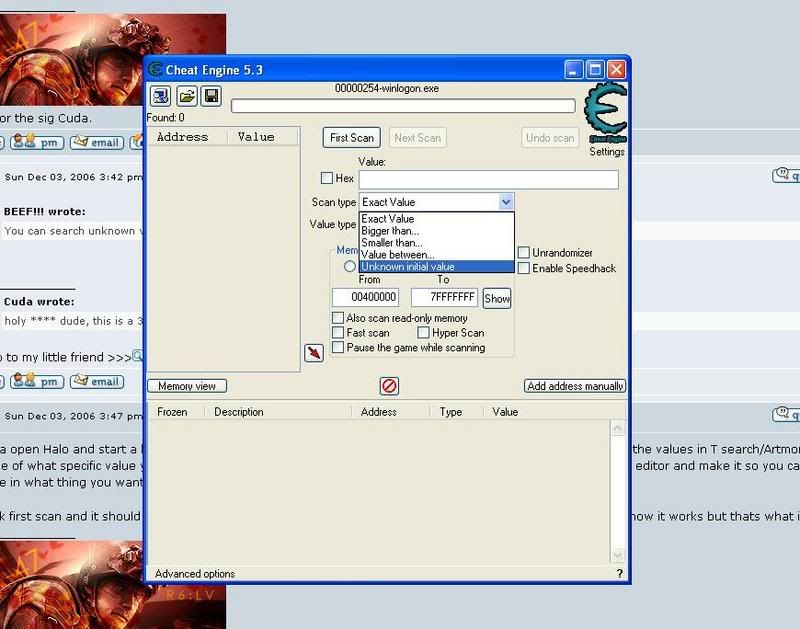Click the Value input field
Screen dimensions: 800x629
489,179
